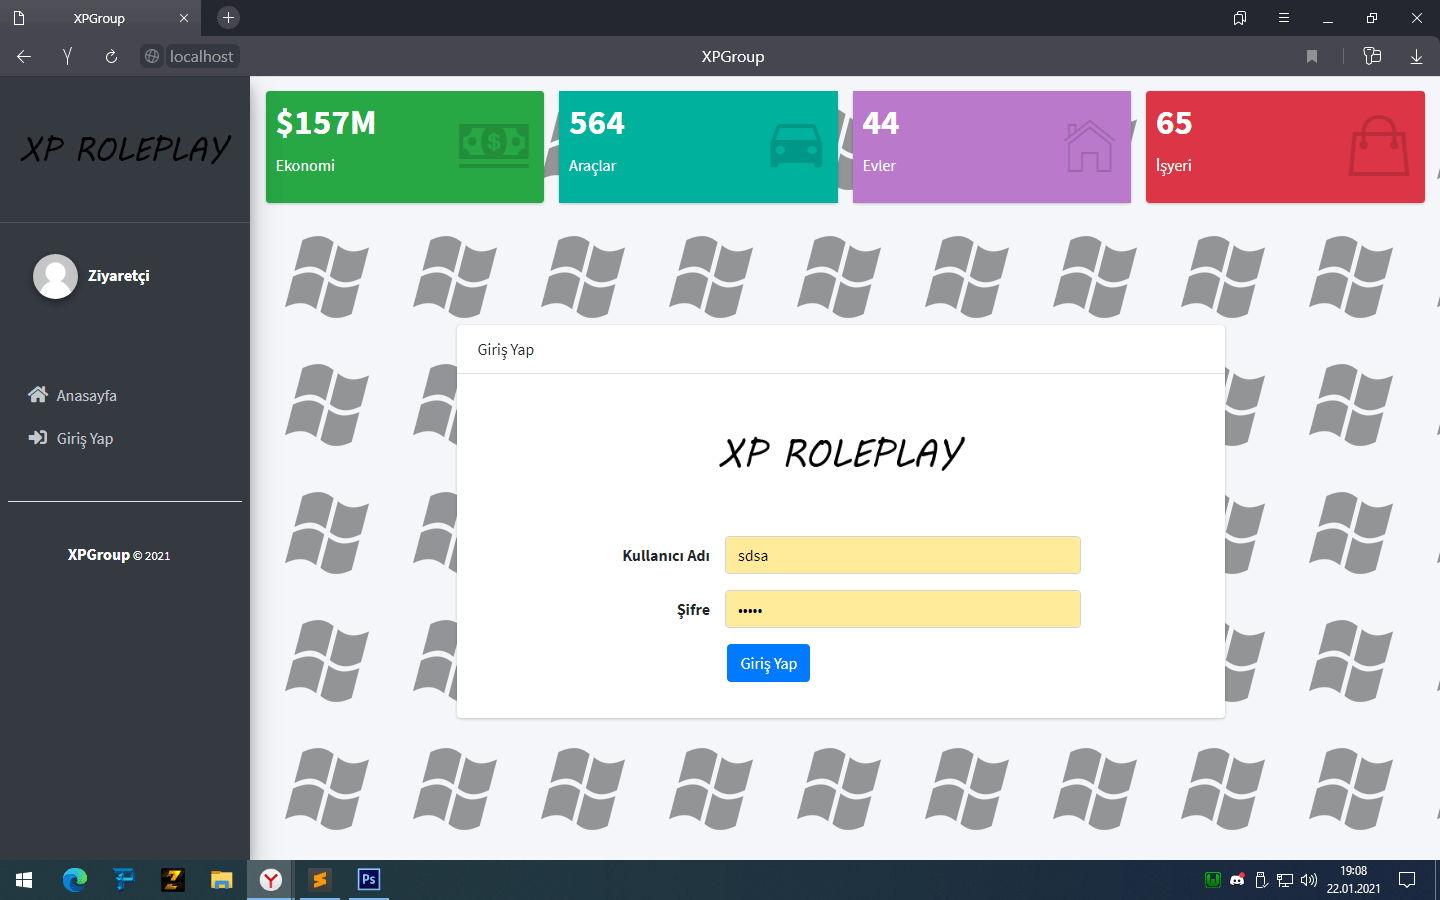Open the blue F app on taskbar
This screenshot has width=1440, height=900.
coord(123,880)
